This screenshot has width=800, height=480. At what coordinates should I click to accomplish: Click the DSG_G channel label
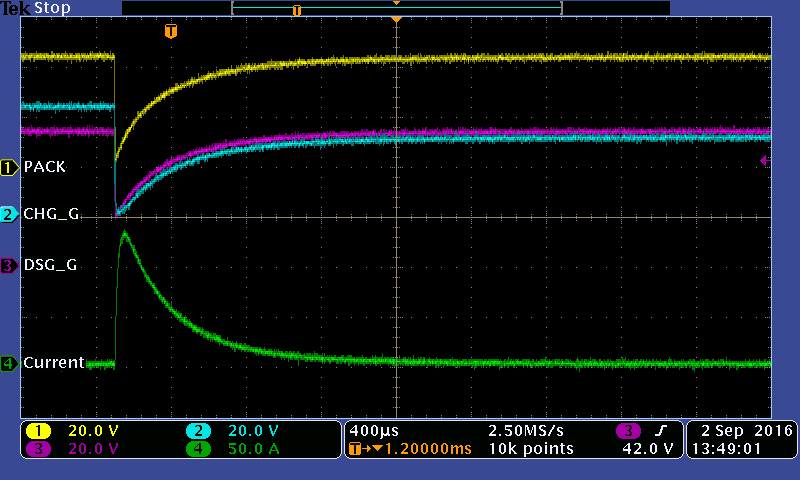click(x=51, y=265)
